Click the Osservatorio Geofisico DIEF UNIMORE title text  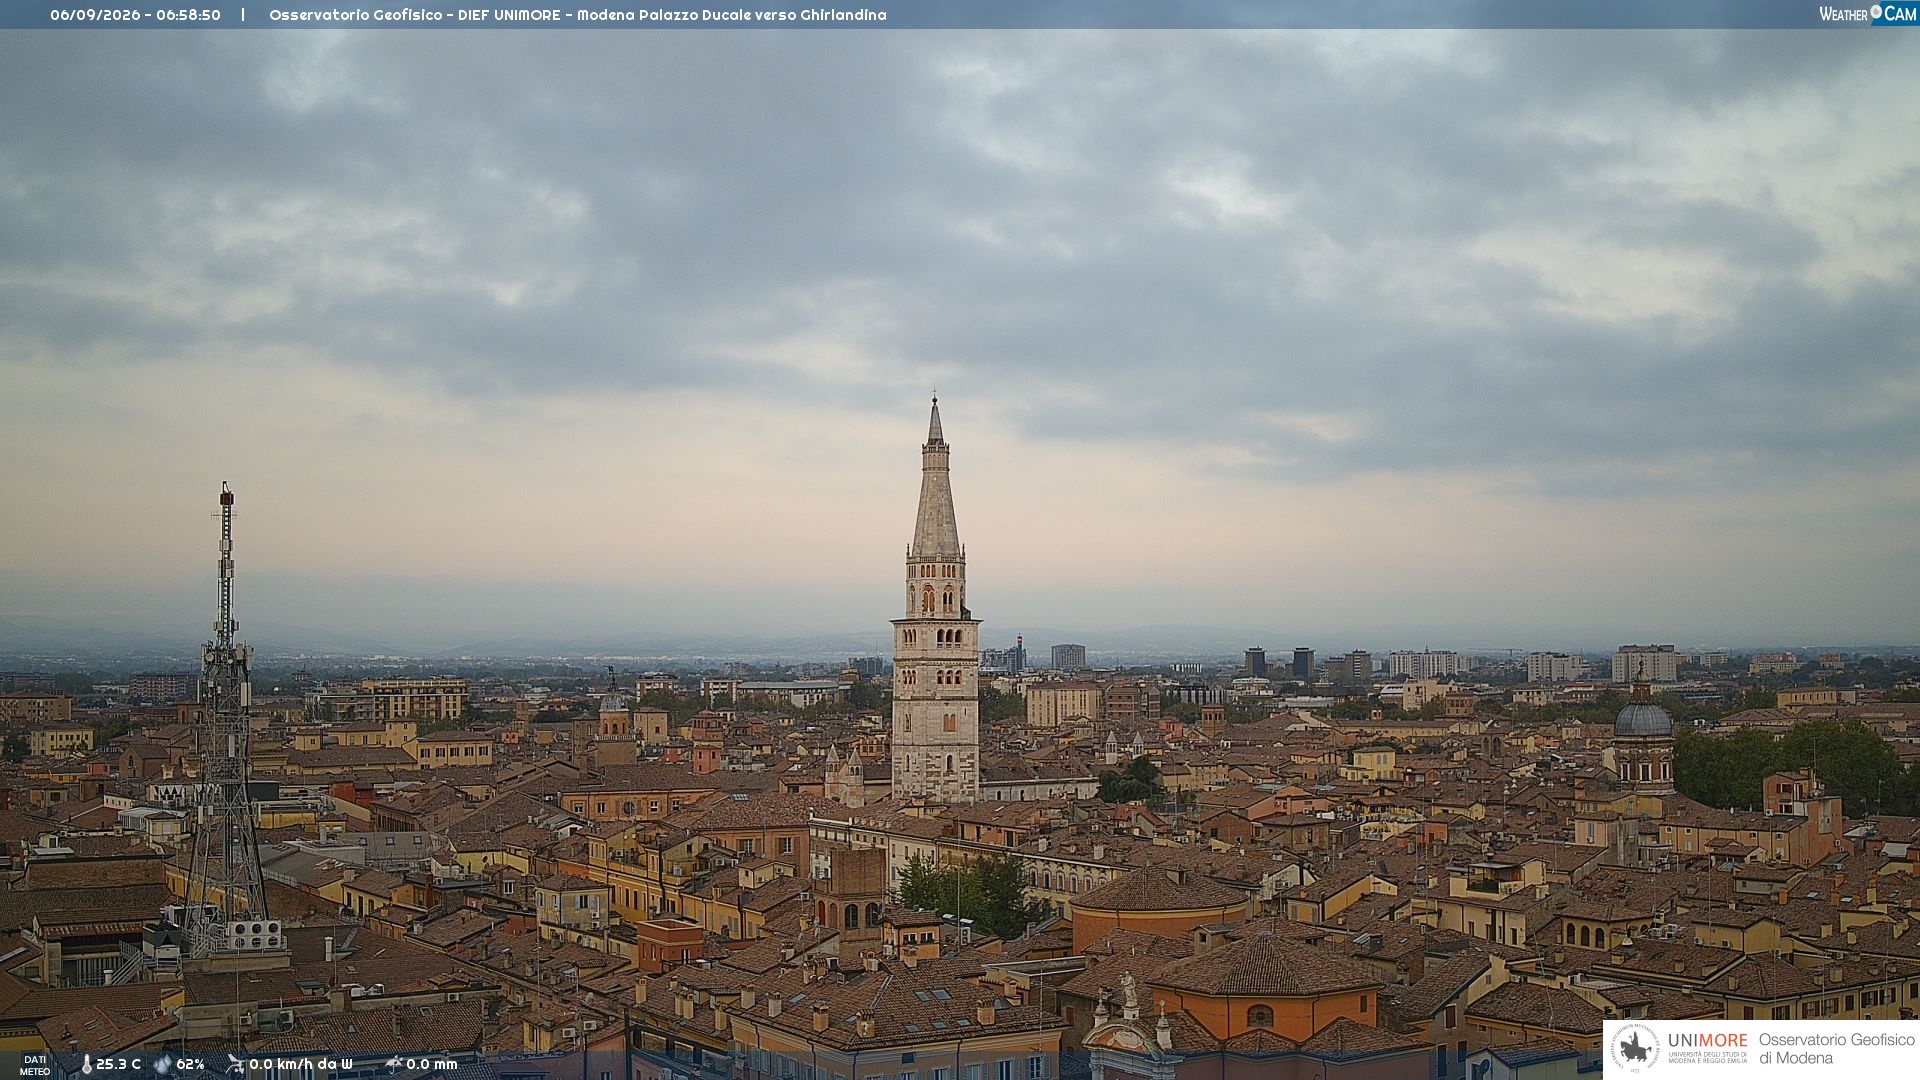click(x=577, y=15)
